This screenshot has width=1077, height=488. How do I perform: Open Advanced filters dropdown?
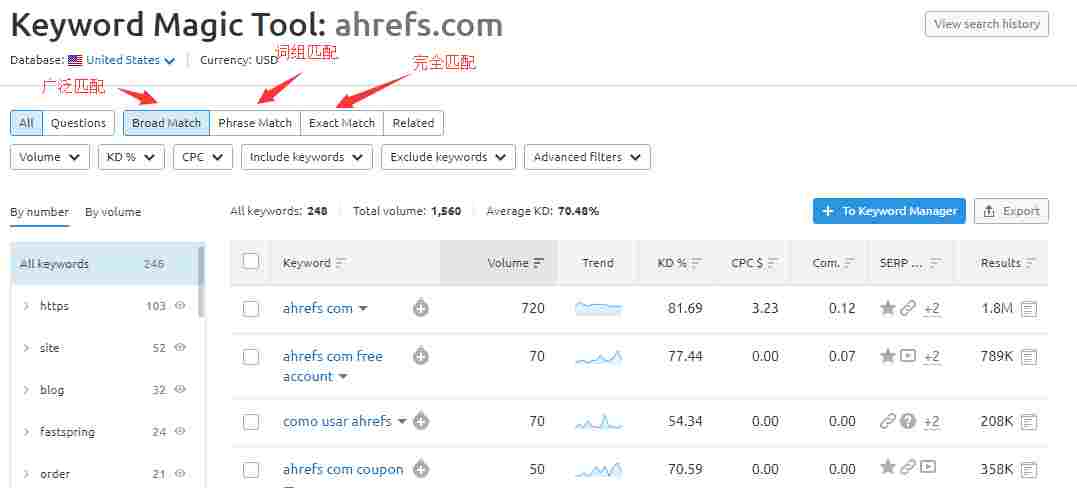tap(591, 157)
